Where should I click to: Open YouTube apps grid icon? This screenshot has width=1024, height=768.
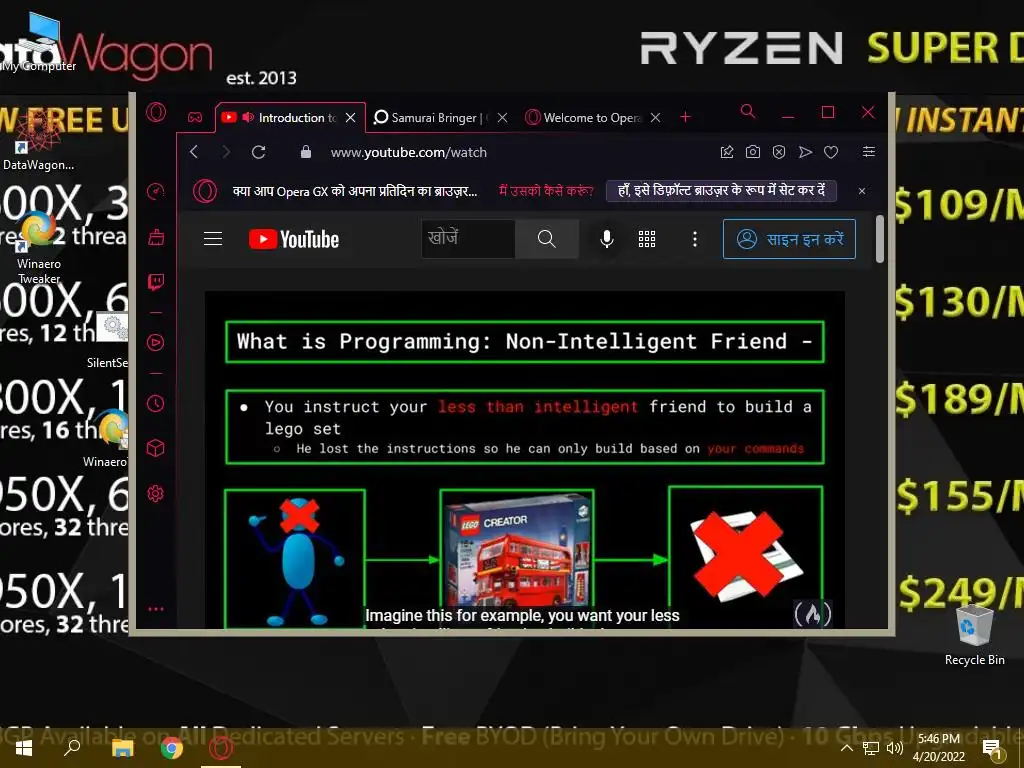point(647,239)
